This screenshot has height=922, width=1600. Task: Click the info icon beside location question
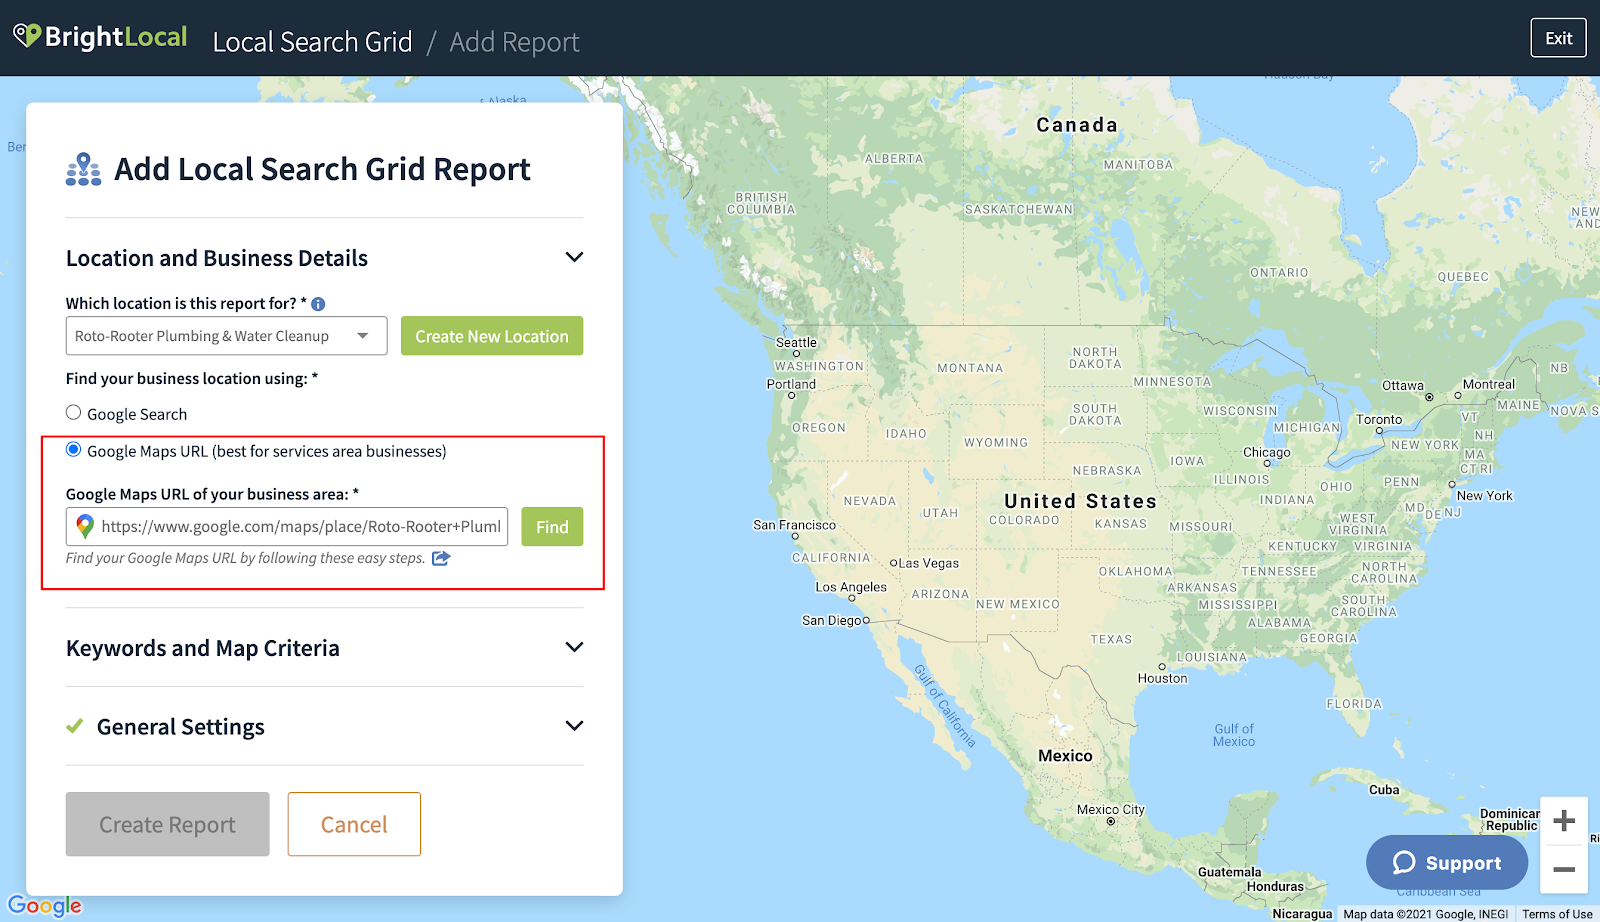tap(318, 304)
